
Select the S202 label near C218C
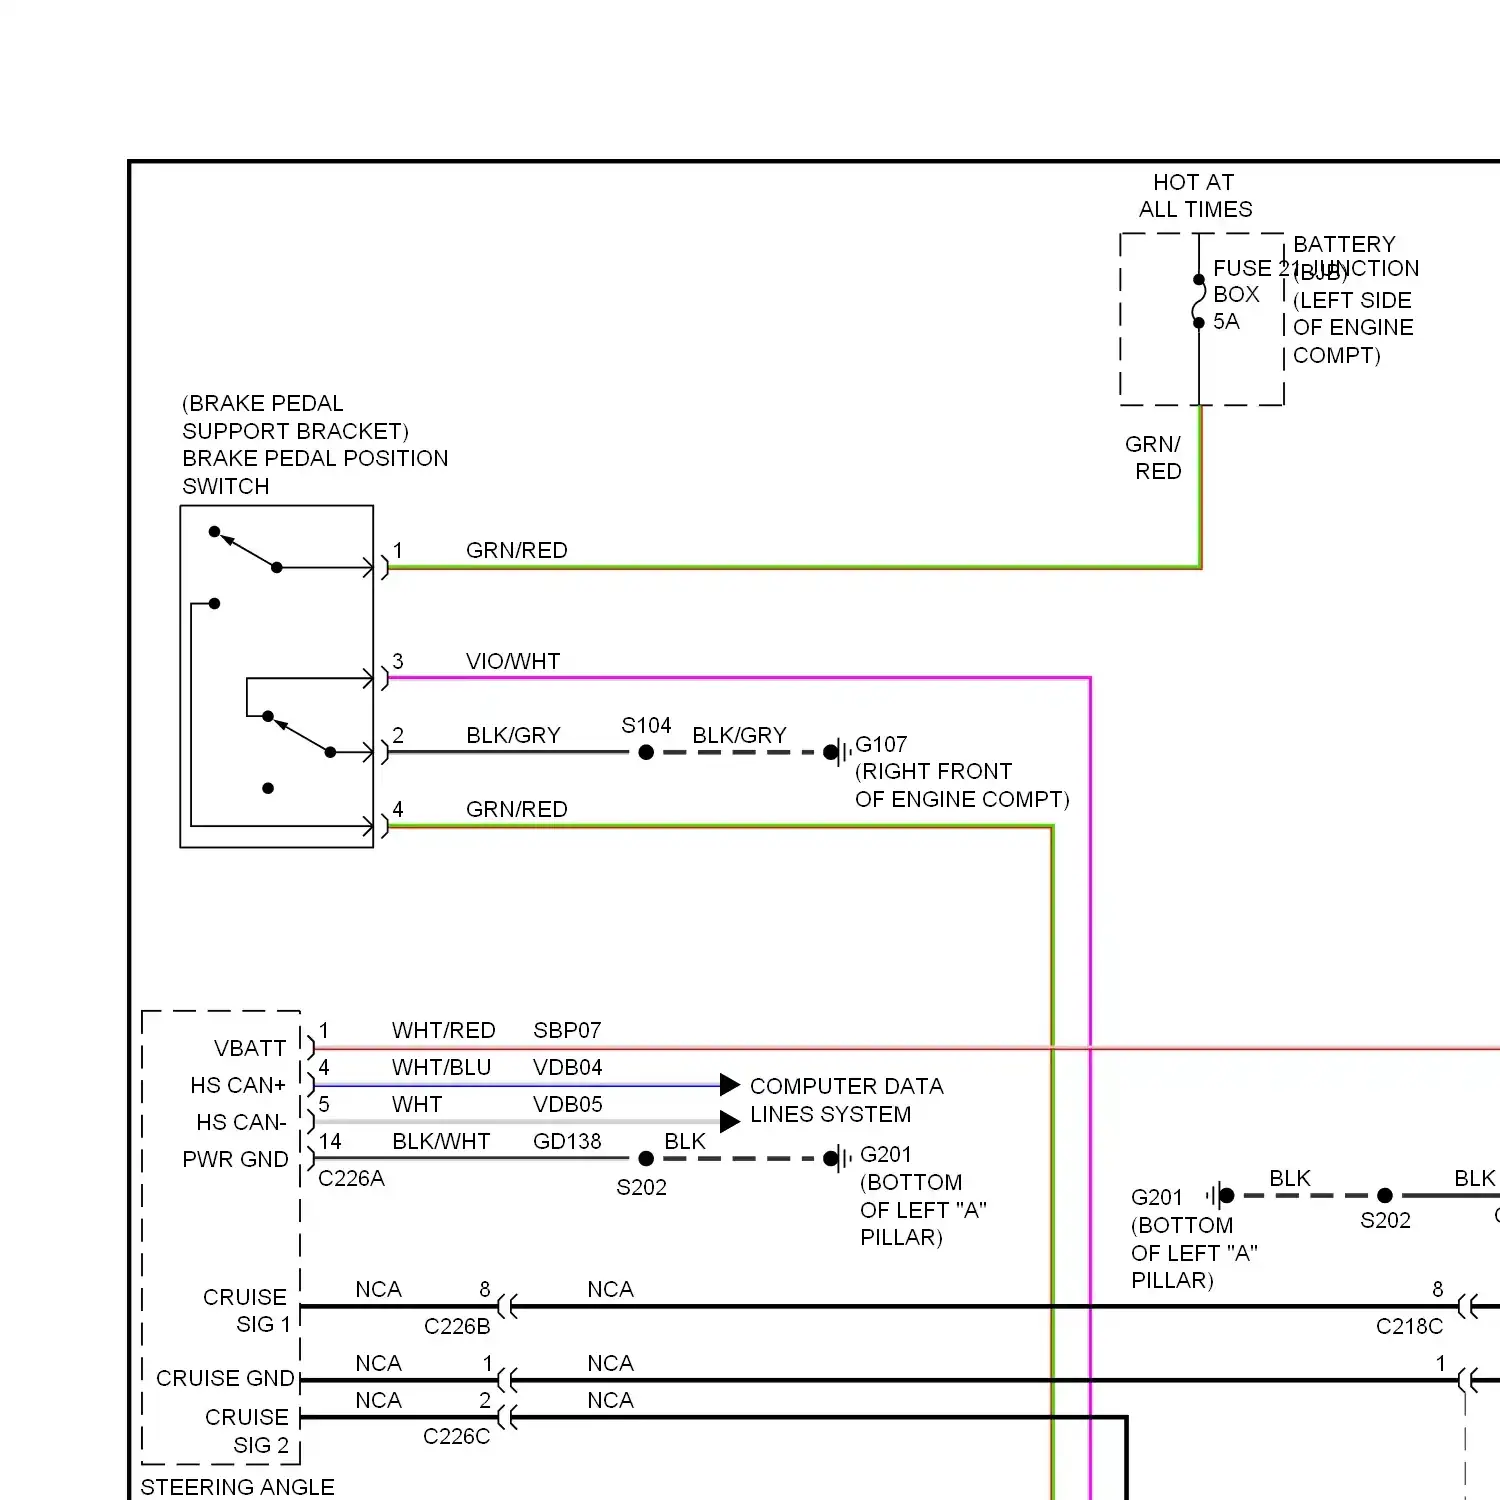(1385, 1220)
